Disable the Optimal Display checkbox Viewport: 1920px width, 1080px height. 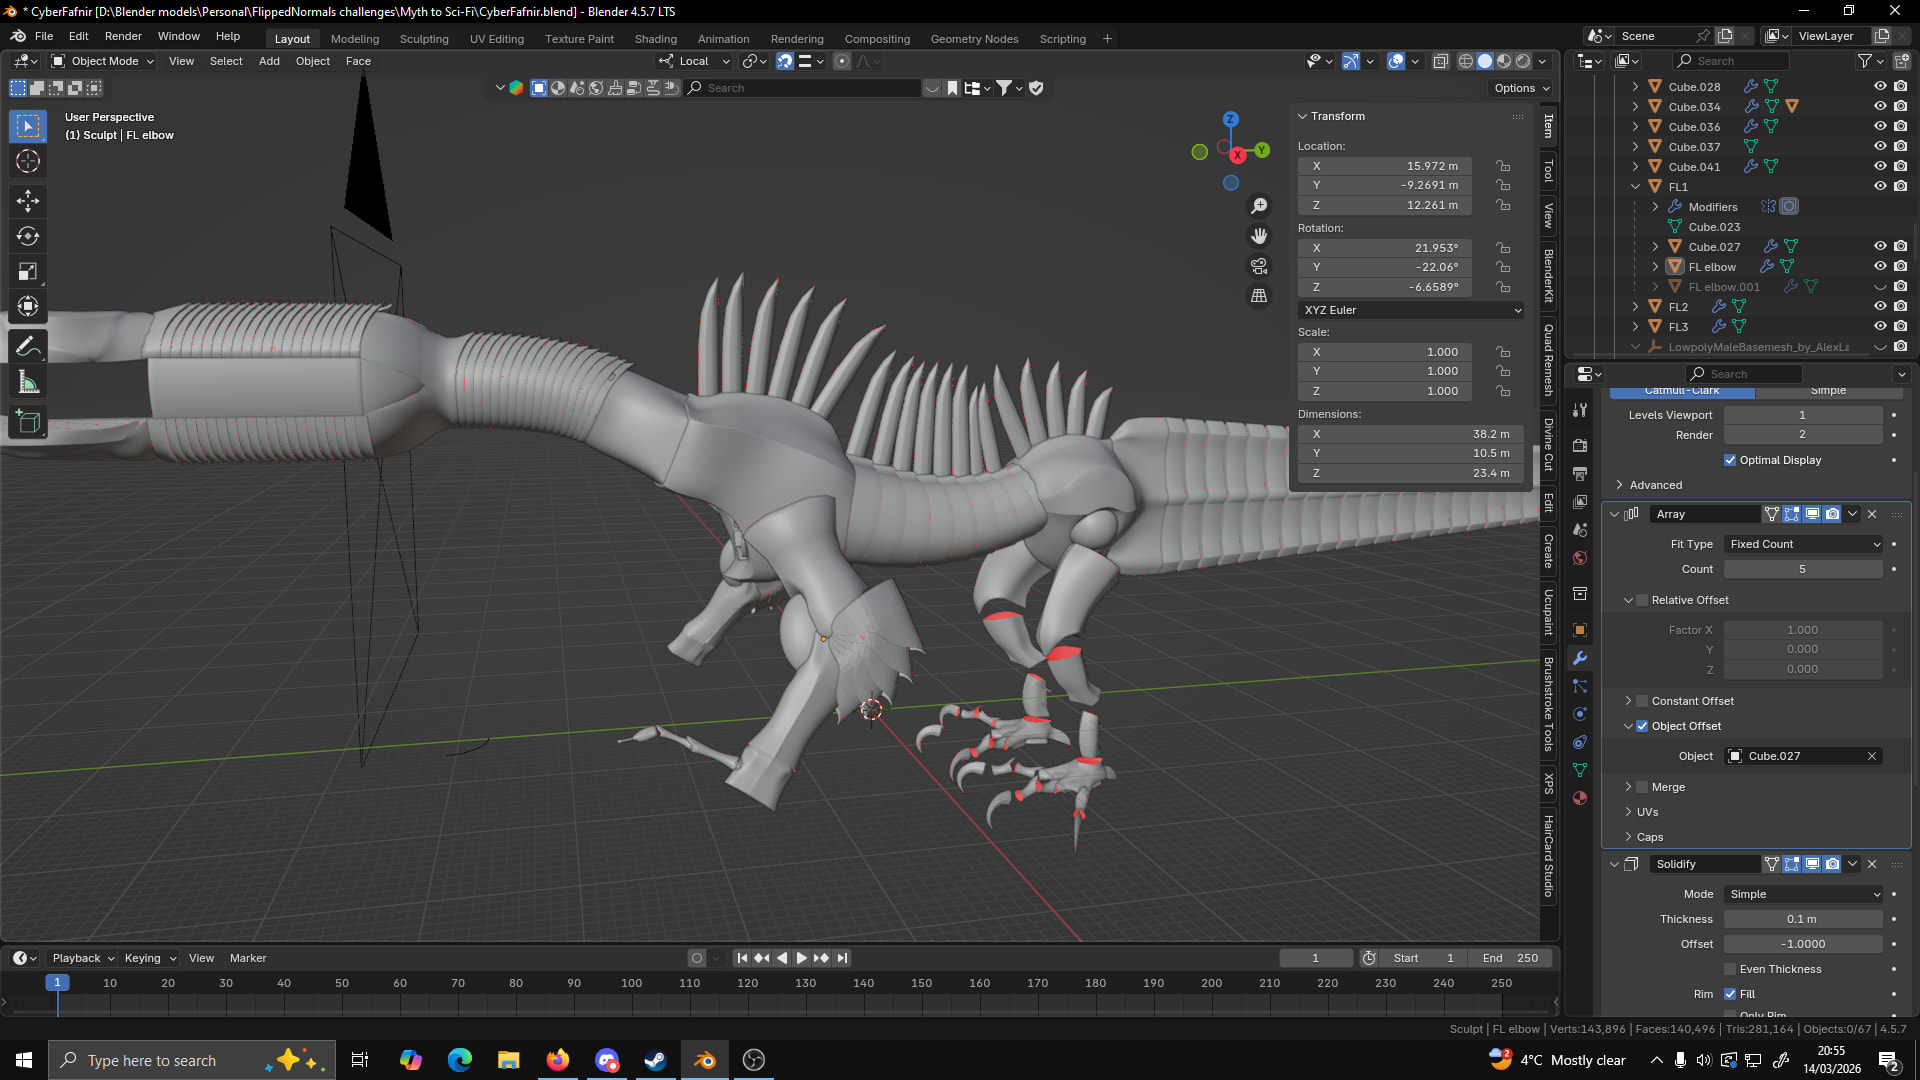tap(1730, 460)
